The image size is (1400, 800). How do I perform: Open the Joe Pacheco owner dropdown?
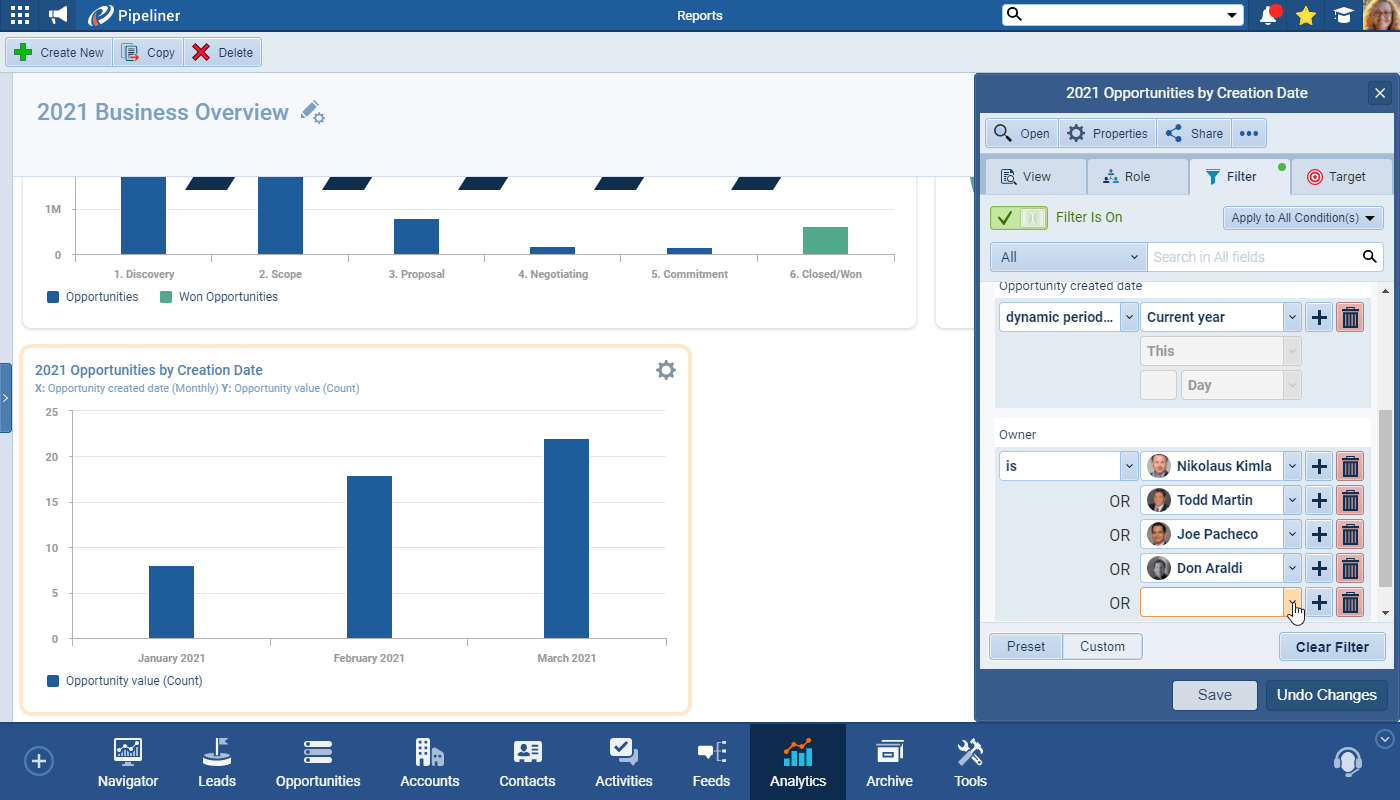1292,534
